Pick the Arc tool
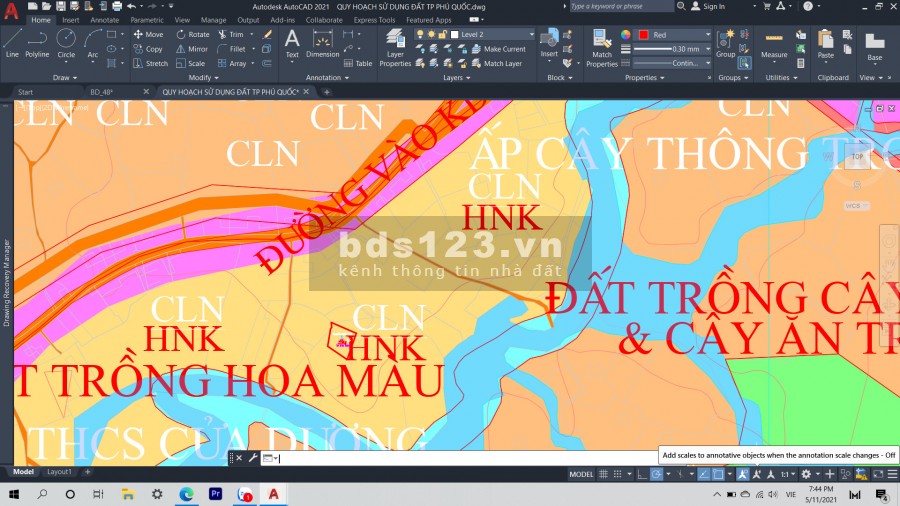 click(92, 43)
